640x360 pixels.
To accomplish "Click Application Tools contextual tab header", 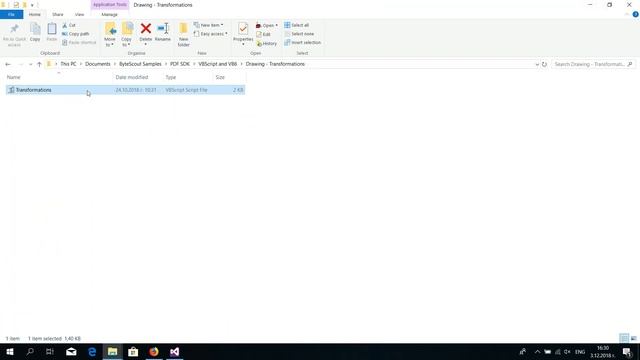I will pos(109,5).
